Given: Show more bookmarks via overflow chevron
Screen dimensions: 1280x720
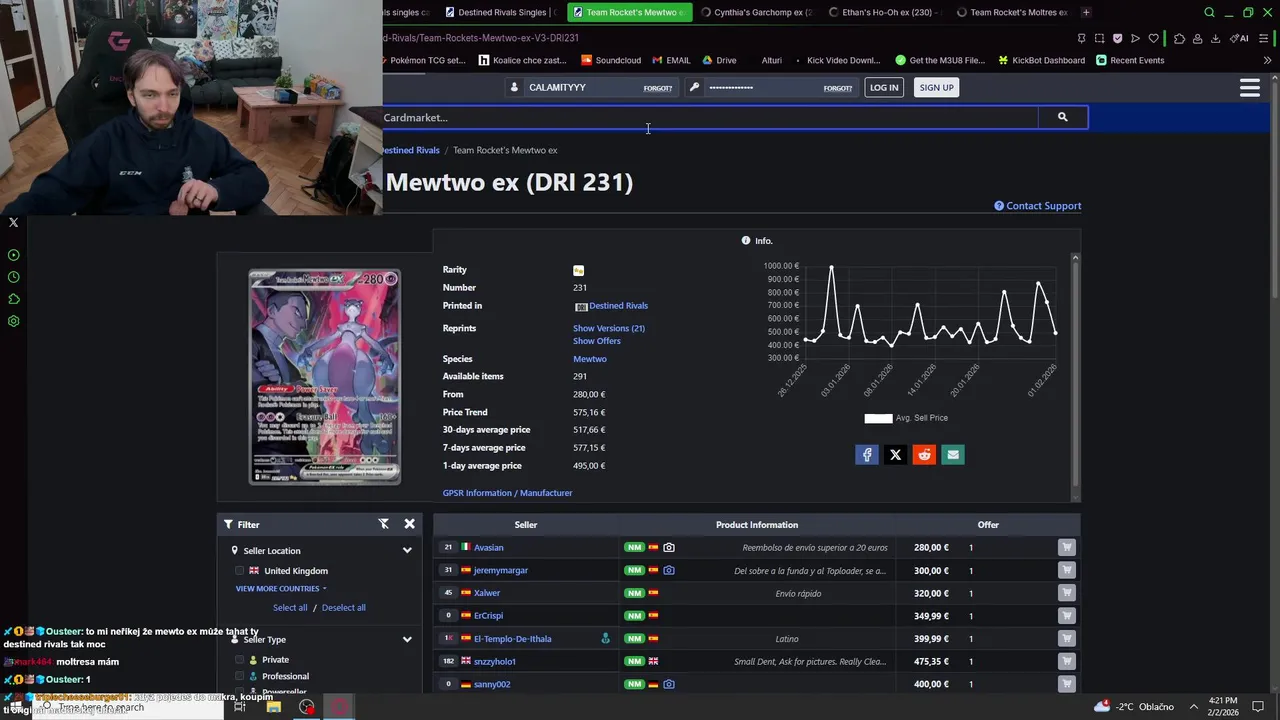Looking at the screenshot, I should tap(1267, 60).
